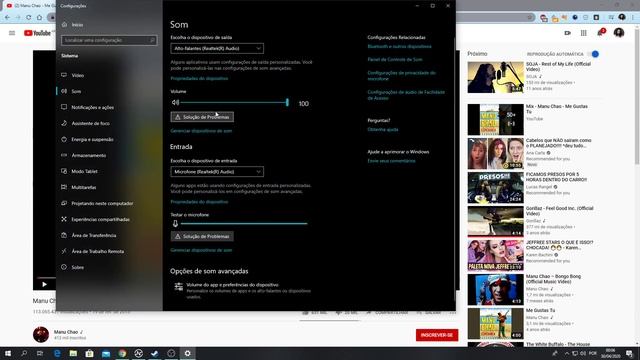Screen dimensions: 640x360
Task: Open SOJA Rest of My Life thumbnail
Action: [x=495, y=77]
